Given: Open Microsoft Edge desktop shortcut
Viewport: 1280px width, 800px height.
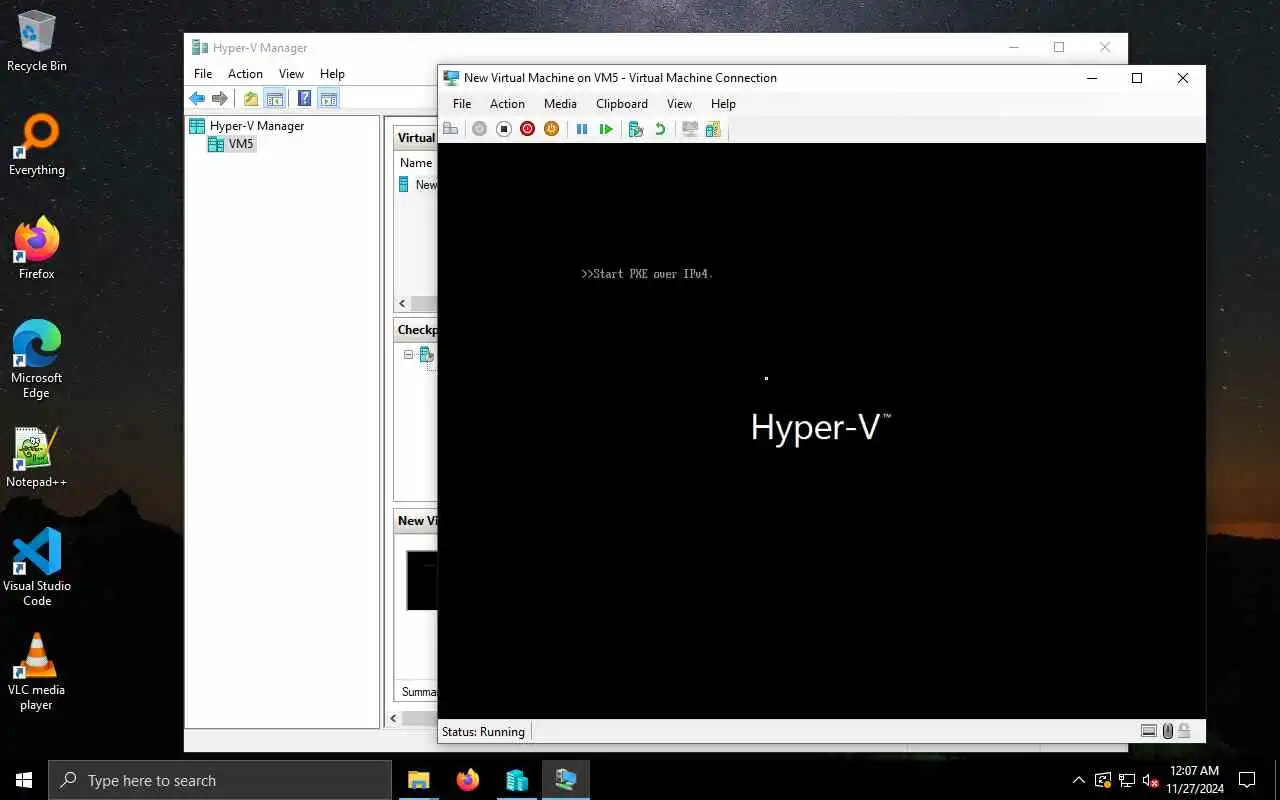Looking at the screenshot, I should click(x=37, y=359).
